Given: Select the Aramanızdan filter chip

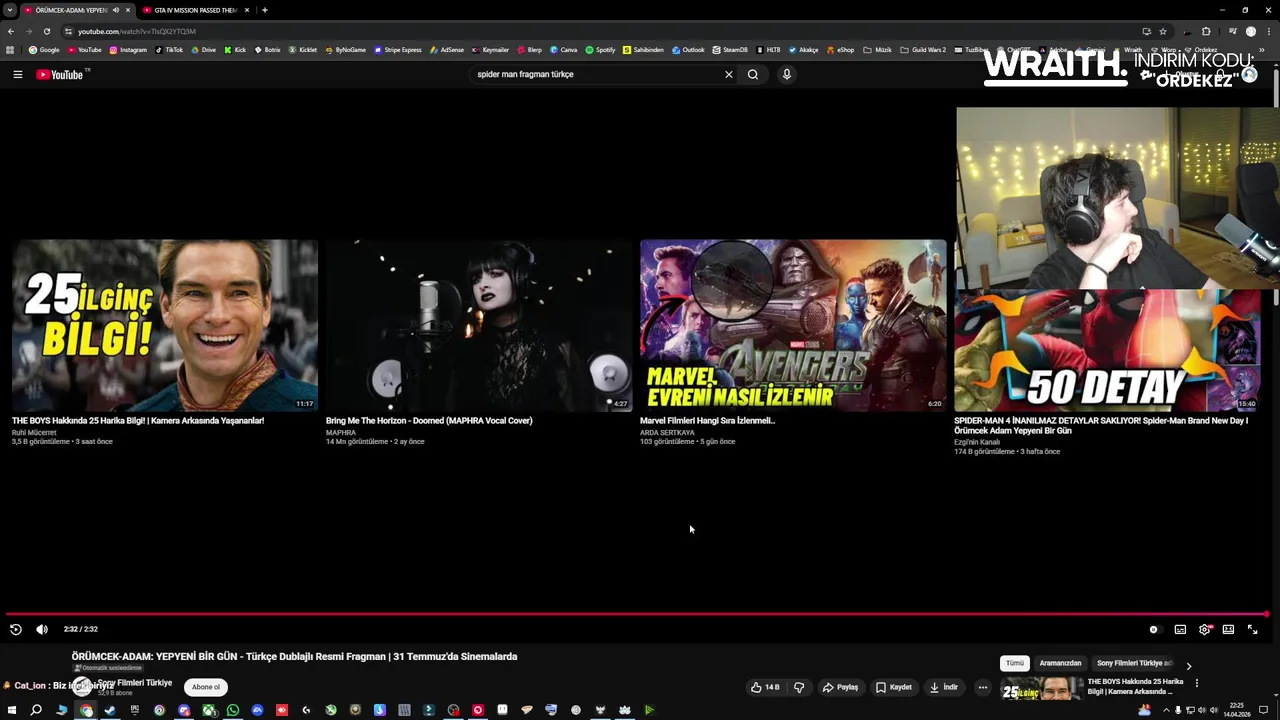Looking at the screenshot, I should pyautogui.click(x=1060, y=663).
